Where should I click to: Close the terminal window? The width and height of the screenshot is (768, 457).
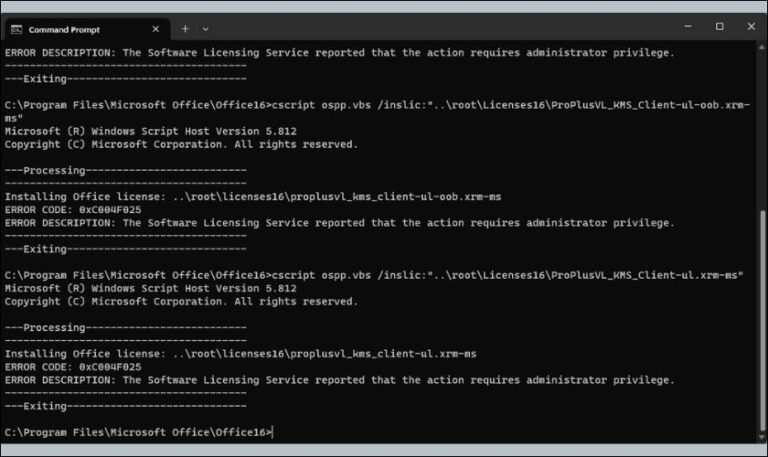pyautogui.click(x=751, y=26)
